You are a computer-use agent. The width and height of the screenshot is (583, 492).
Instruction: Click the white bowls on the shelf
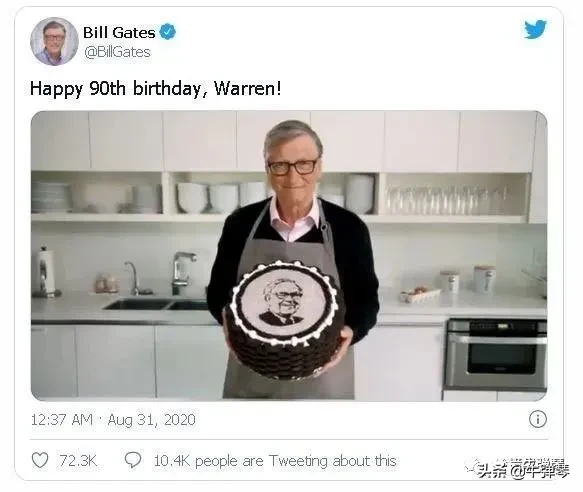tap(223, 198)
